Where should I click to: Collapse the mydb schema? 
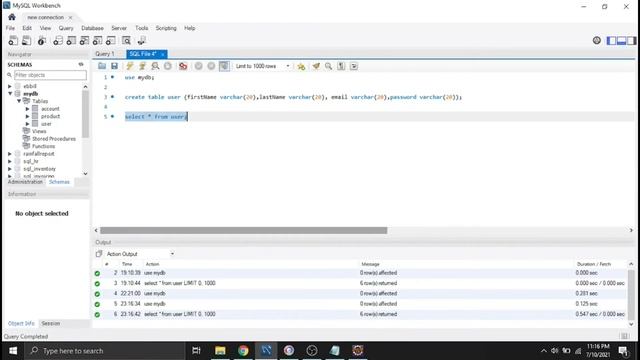[x=10, y=93]
